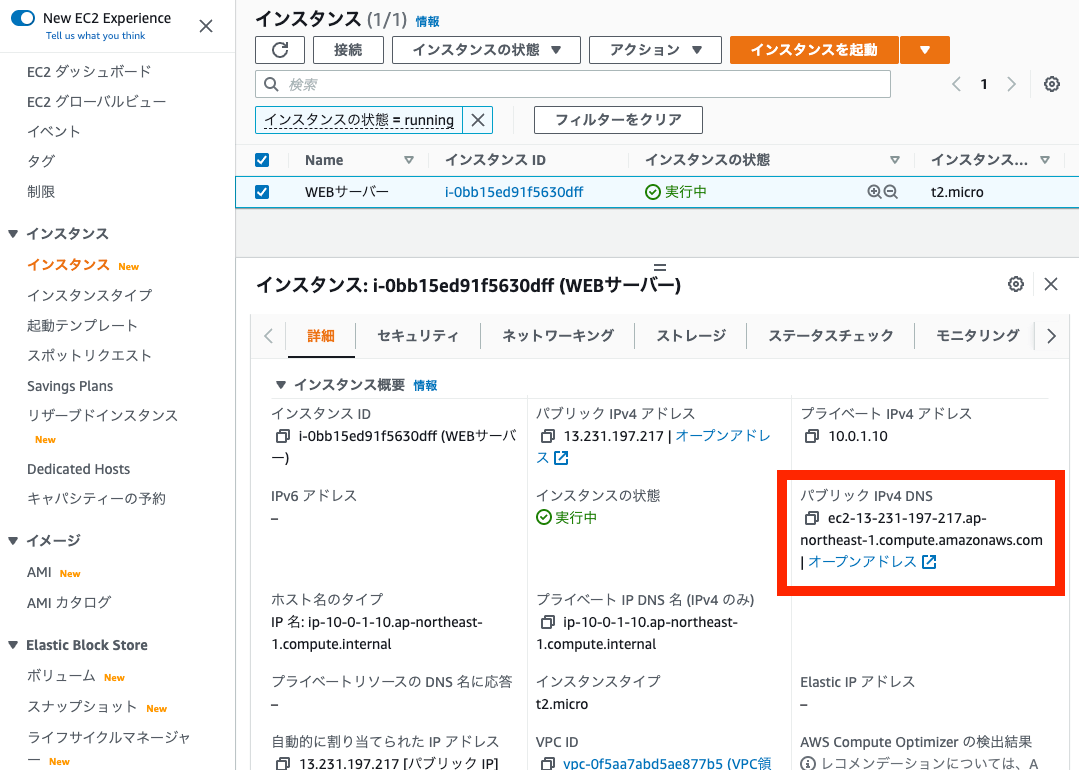The height and width of the screenshot is (770, 1079).
Task: Open イベント in sidebar
Action: click(54, 131)
